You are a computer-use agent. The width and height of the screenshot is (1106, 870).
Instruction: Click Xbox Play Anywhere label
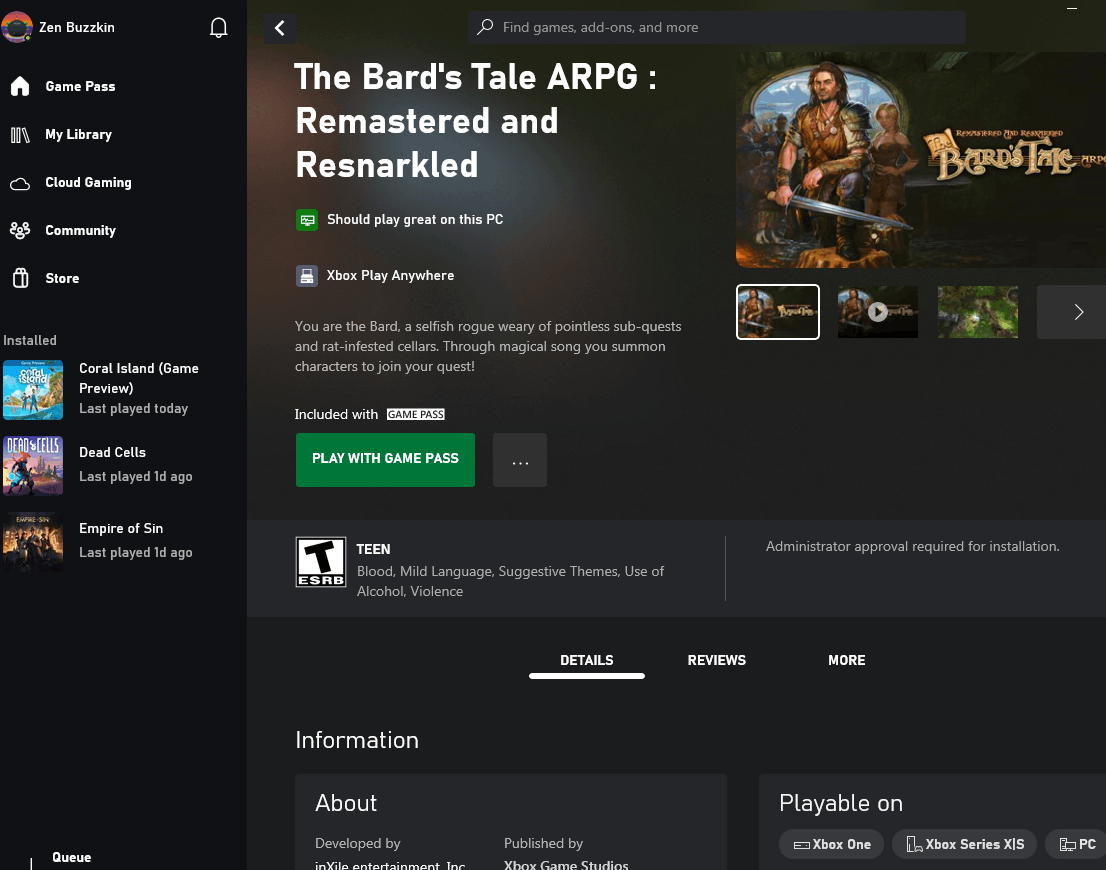point(390,276)
